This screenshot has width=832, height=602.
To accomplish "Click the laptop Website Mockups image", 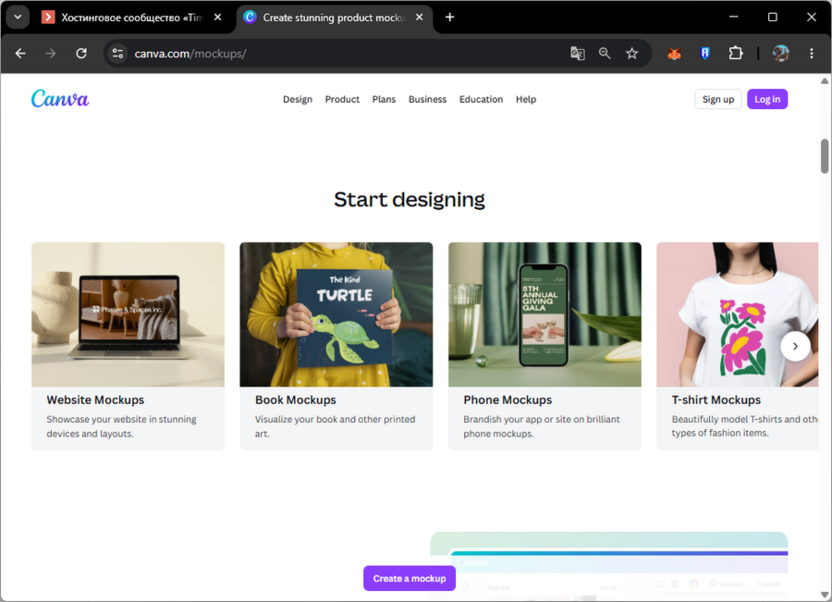I will (128, 315).
